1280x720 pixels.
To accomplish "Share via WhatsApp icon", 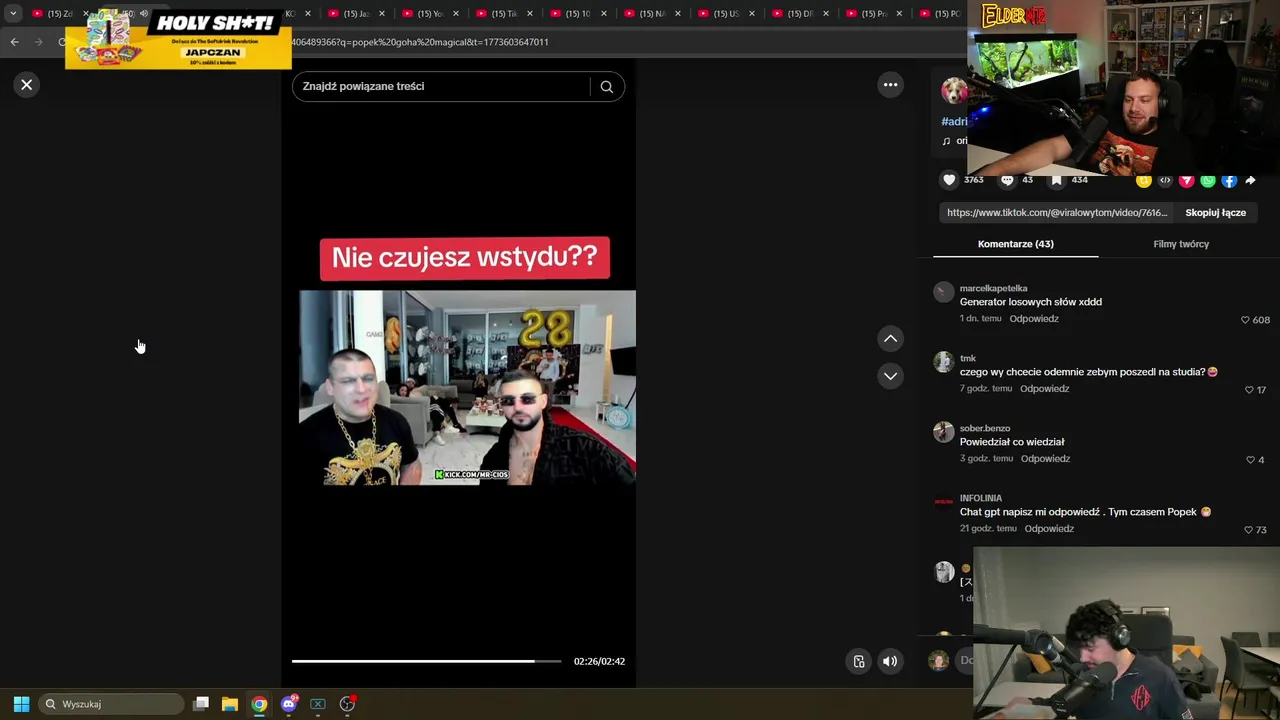I will click(x=1208, y=181).
